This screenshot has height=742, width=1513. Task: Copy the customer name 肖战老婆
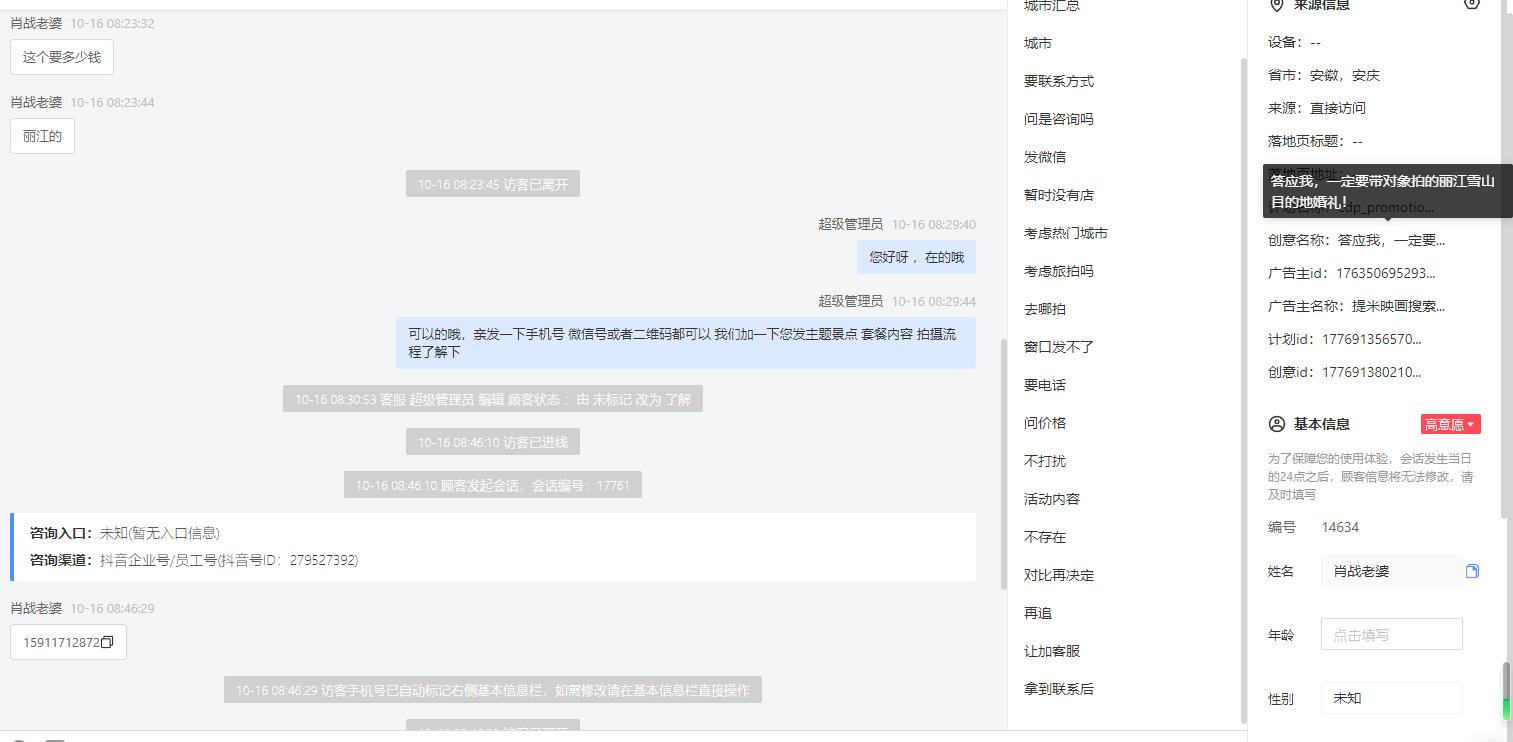point(1472,571)
